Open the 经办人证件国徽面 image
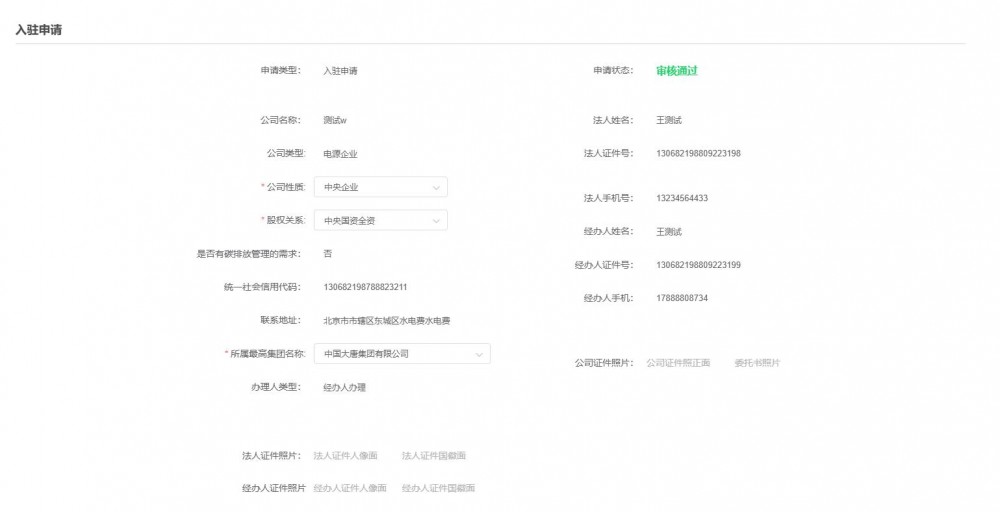Screen dimensions: 1000x512 (438, 488)
